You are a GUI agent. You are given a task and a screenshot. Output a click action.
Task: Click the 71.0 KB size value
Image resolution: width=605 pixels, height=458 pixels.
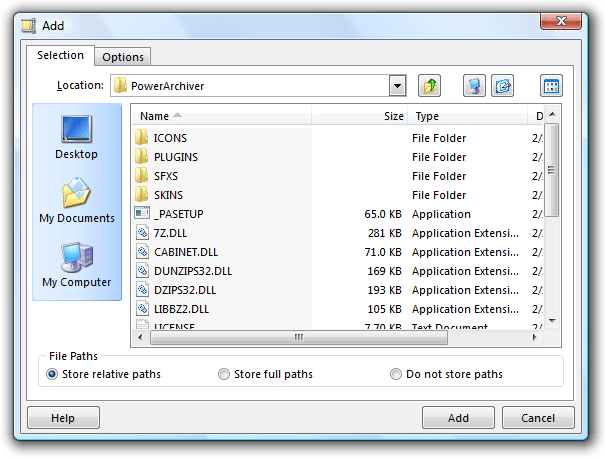(383, 252)
